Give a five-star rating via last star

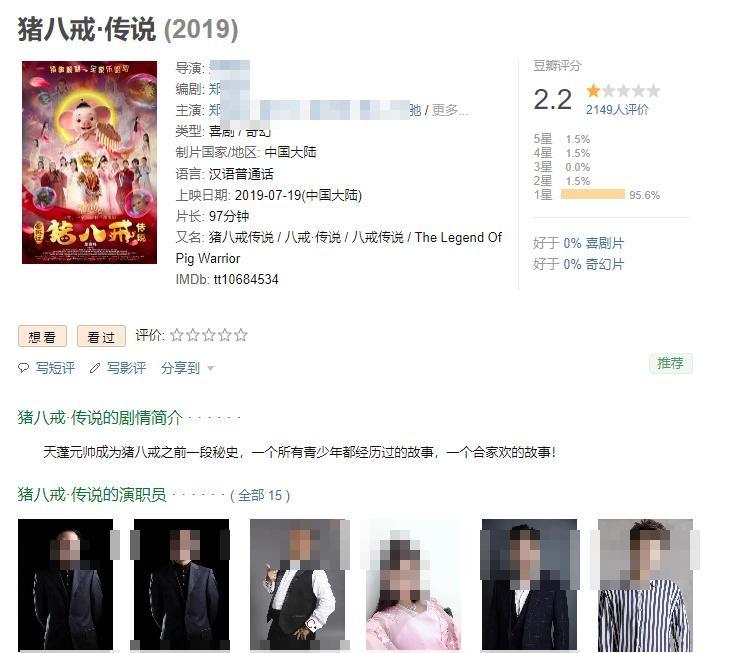(x=241, y=335)
